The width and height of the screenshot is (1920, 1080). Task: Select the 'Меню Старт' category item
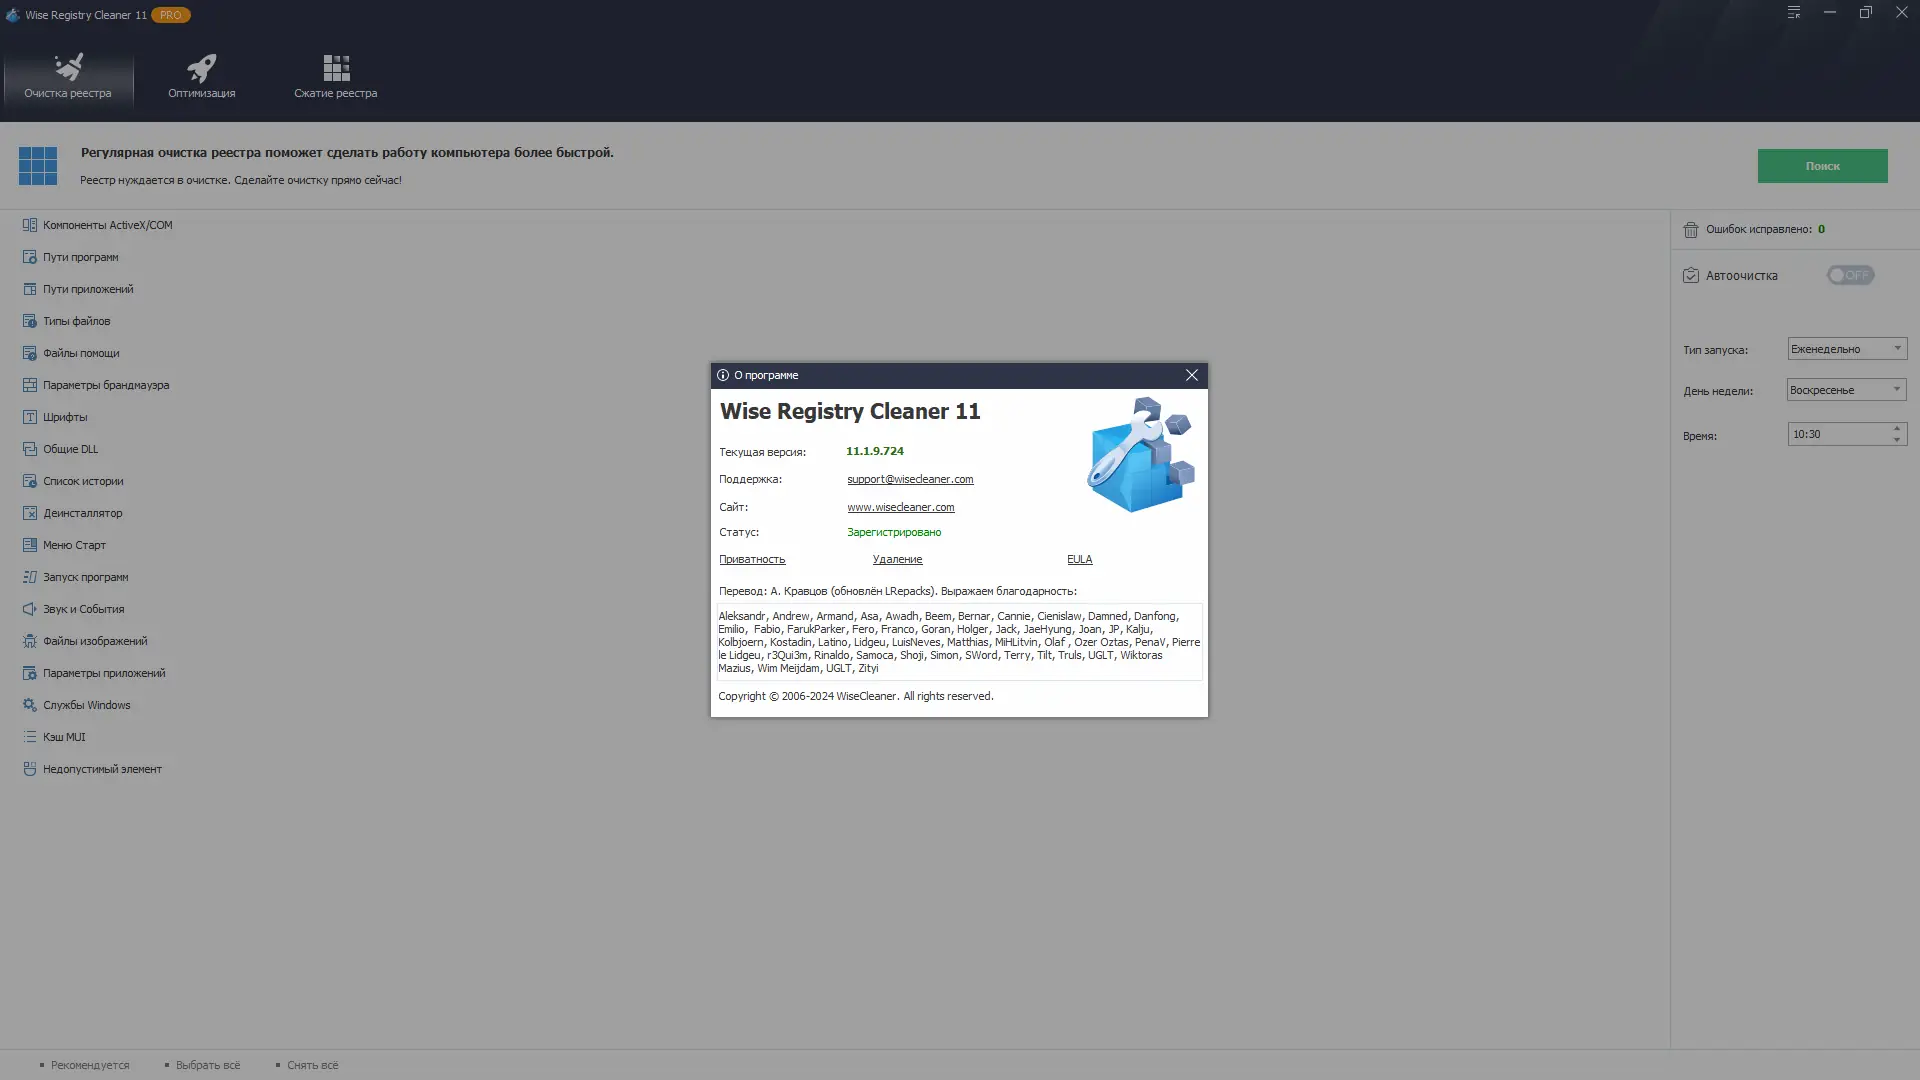74,545
